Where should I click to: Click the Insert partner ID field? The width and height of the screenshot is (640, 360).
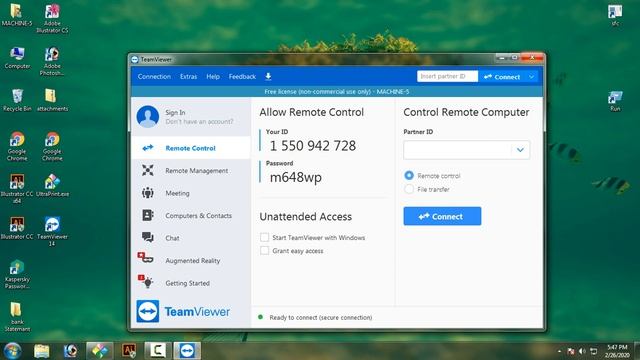pos(447,76)
